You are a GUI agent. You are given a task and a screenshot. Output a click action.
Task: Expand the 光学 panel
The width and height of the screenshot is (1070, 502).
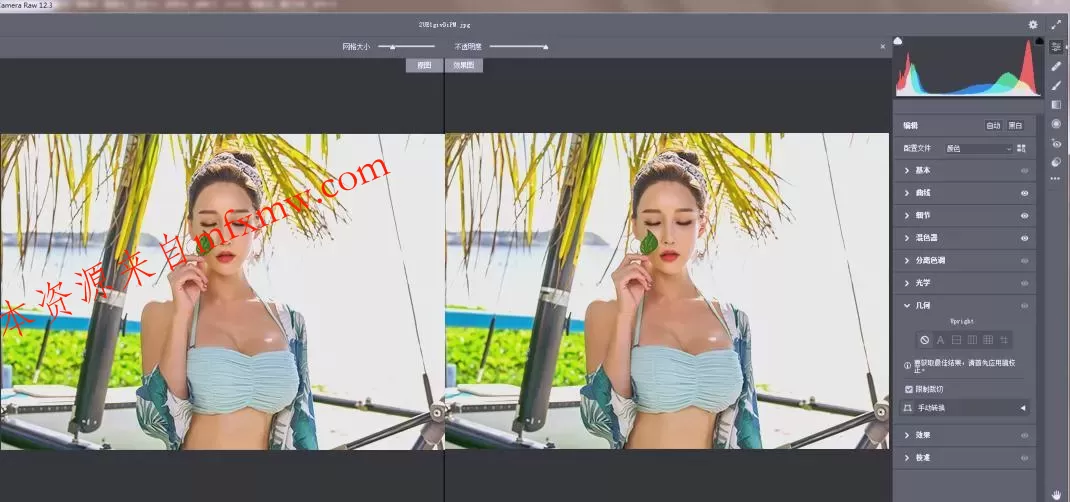907,283
